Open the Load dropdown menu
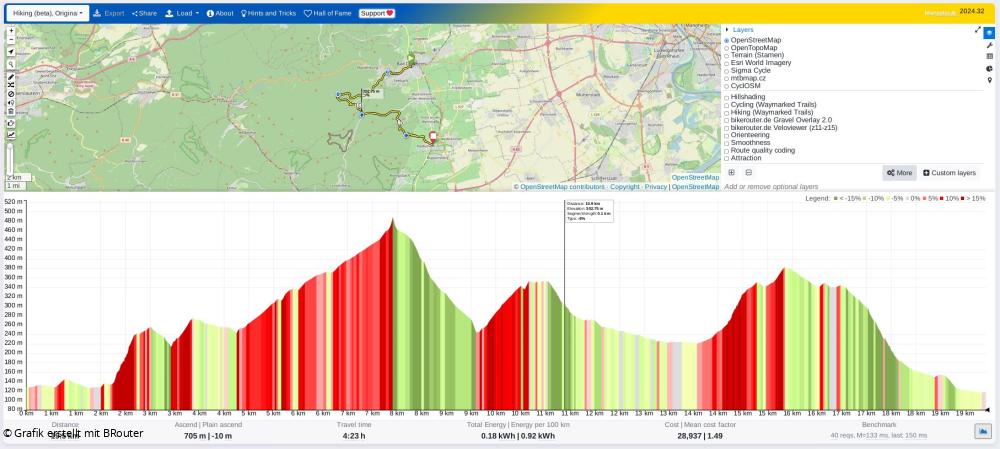 click(182, 13)
